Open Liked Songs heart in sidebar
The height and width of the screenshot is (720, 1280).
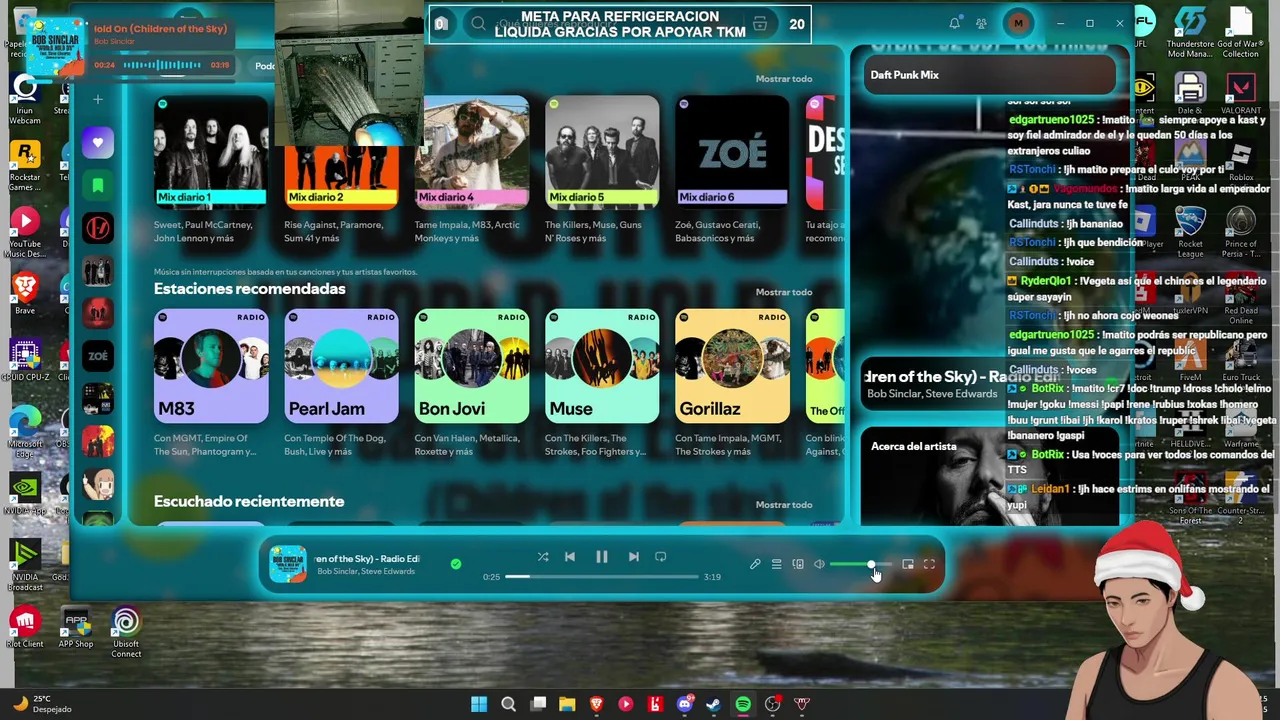tap(98, 143)
